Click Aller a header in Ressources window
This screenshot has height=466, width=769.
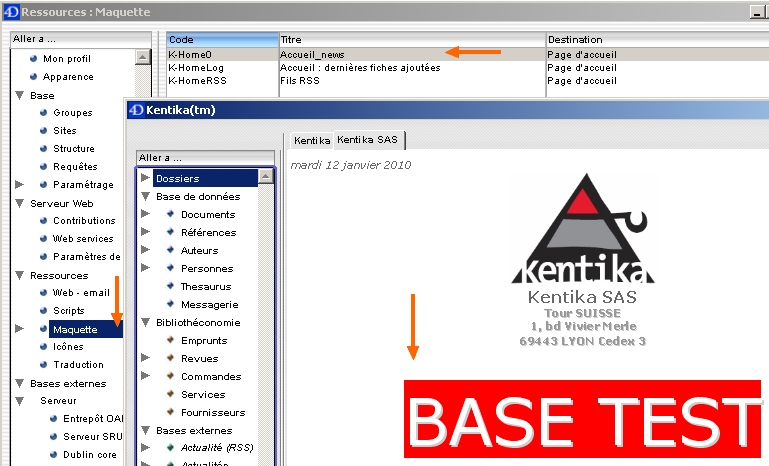tap(80, 39)
